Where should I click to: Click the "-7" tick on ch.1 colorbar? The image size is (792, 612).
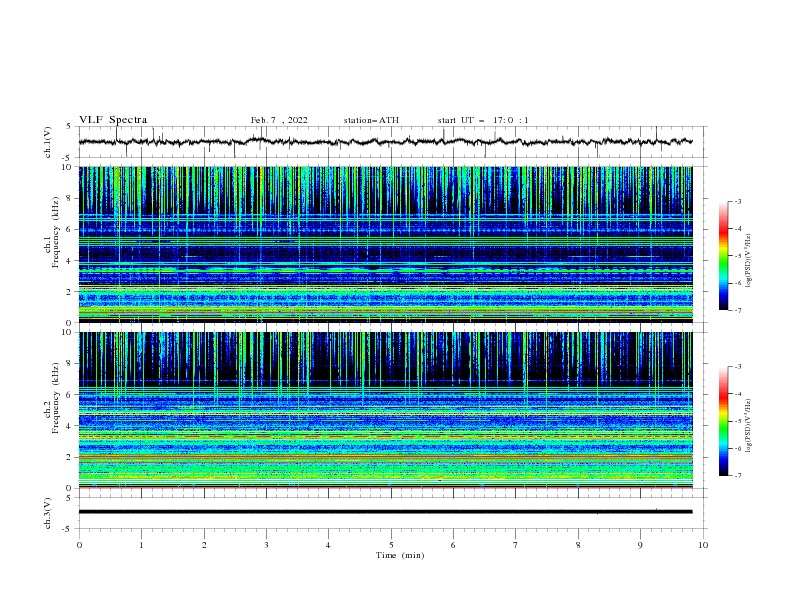tap(738, 311)
